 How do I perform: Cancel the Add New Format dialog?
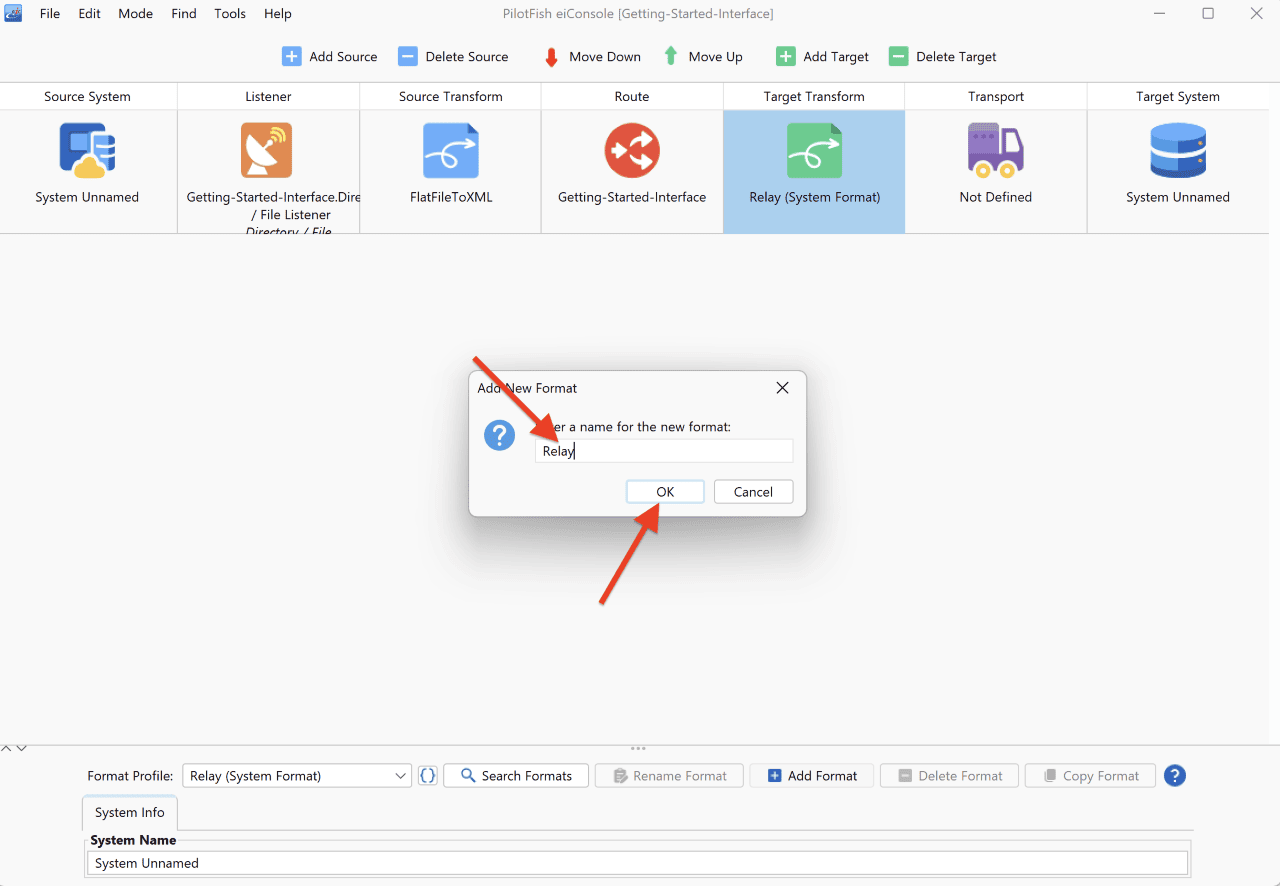pos(753,491)
